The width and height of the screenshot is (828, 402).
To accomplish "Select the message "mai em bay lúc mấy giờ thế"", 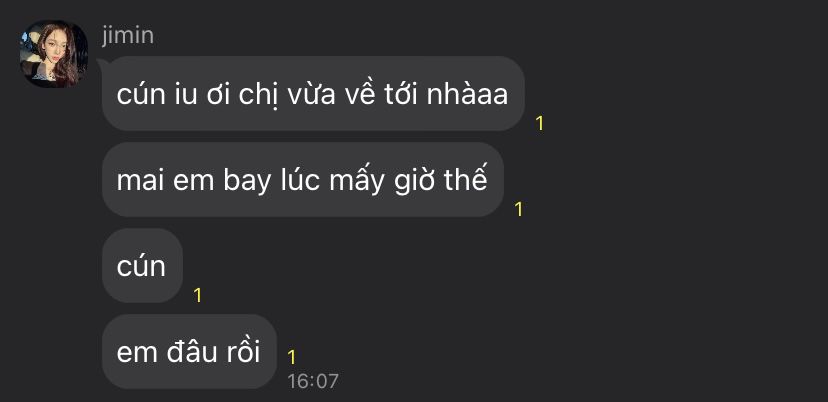I will pos(303,180).
